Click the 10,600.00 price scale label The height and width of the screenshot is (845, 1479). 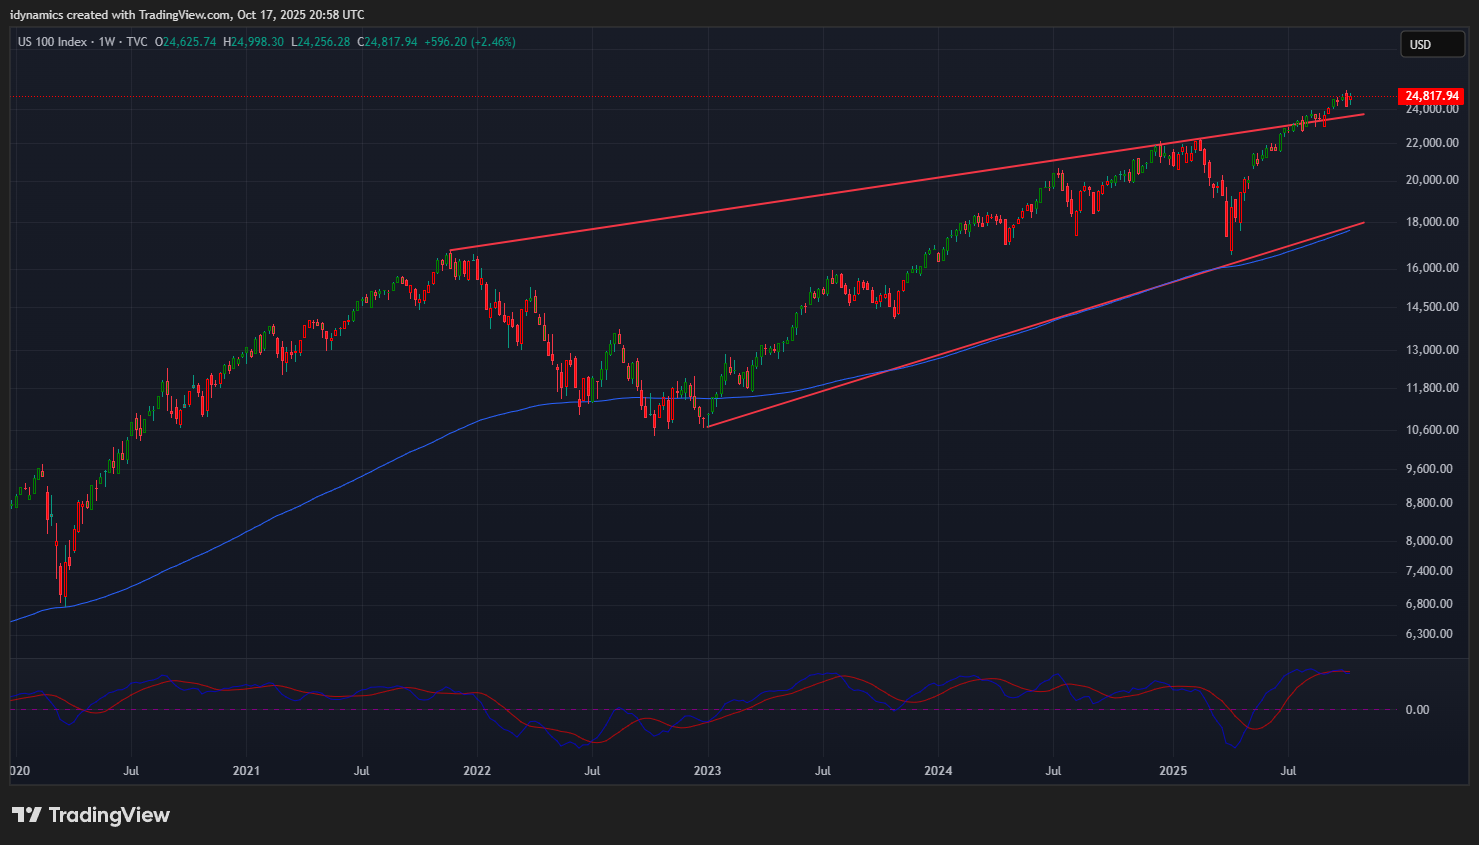(x=1432, y=430)
